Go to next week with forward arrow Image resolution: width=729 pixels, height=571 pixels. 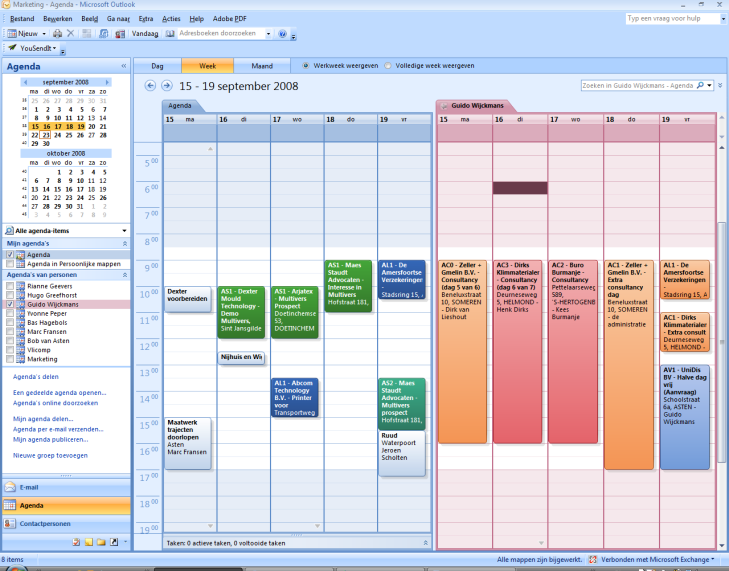tap(166, 86)
